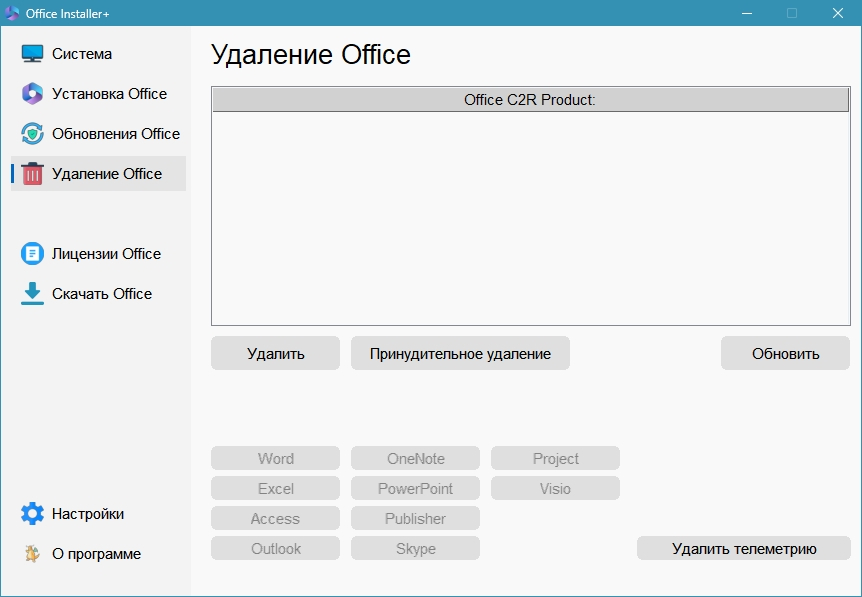Viewport: 862px width, 597px height.
Task: Click Удалить телеметрию button
Action: pyautogui.click(x=744, y=548)
